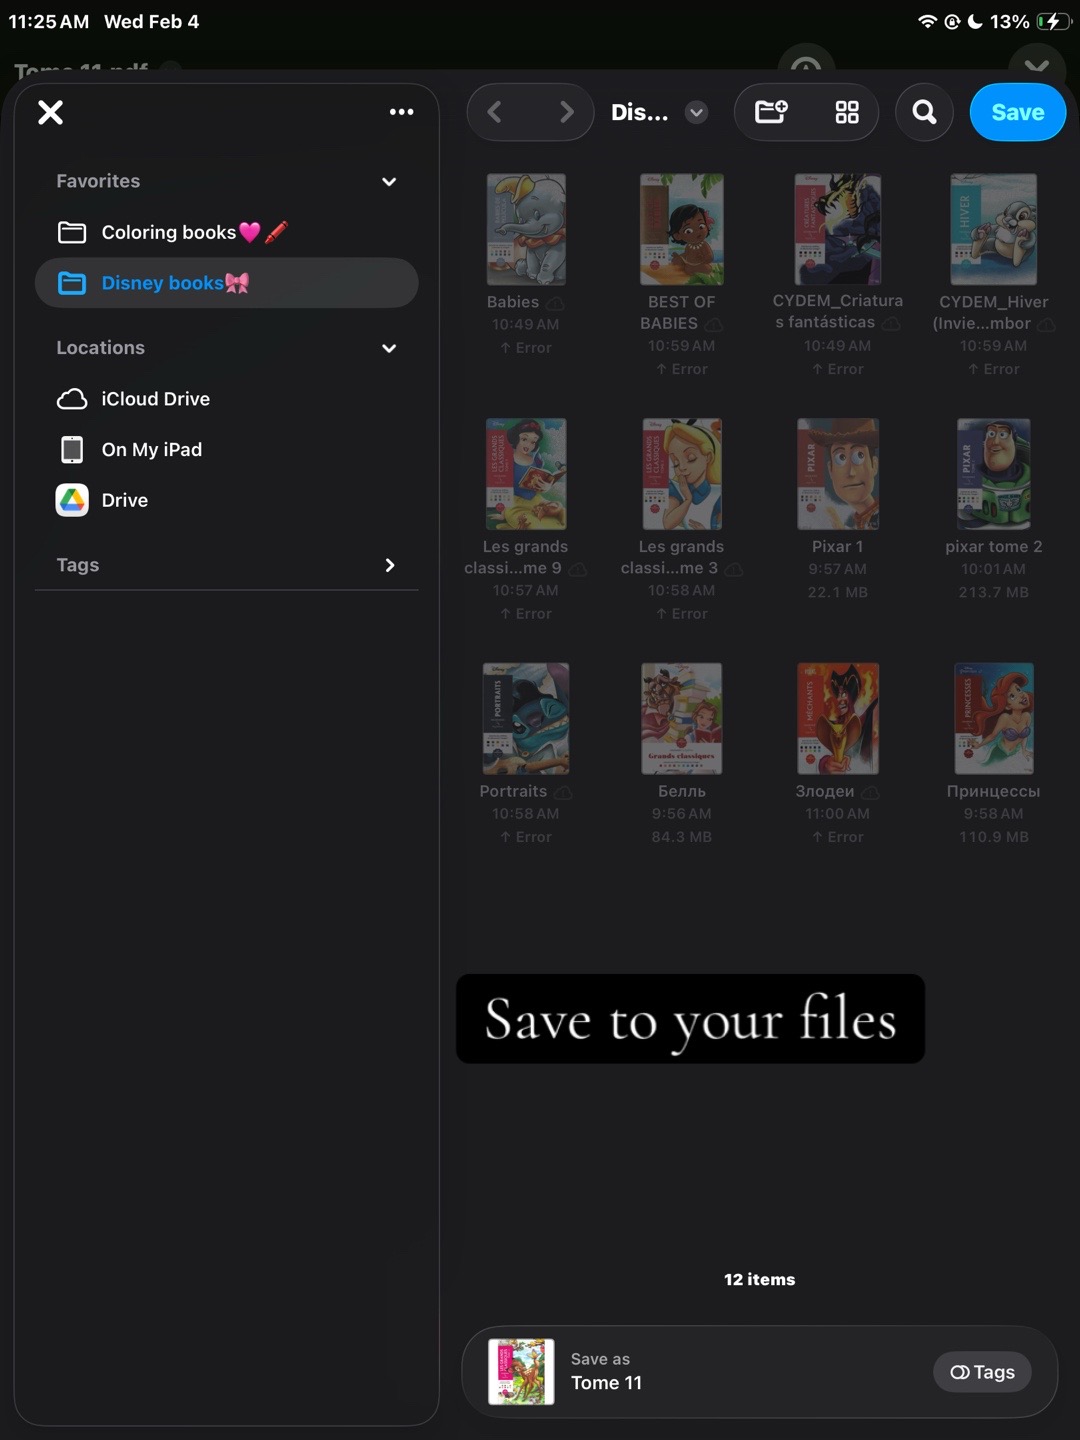Viewport: 1080px width, 1440px height.
Task: Select the Disney books favorite folder
Action: [226, 283]
